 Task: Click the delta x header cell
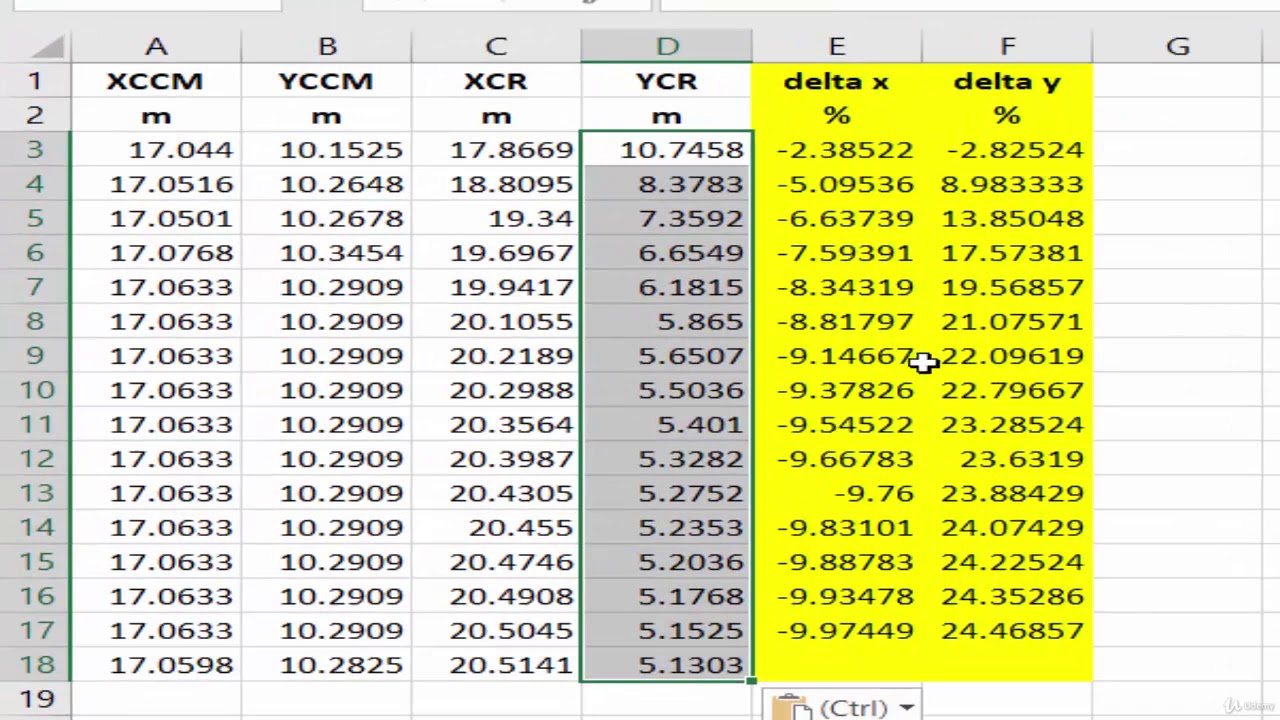tap(837, 81)
